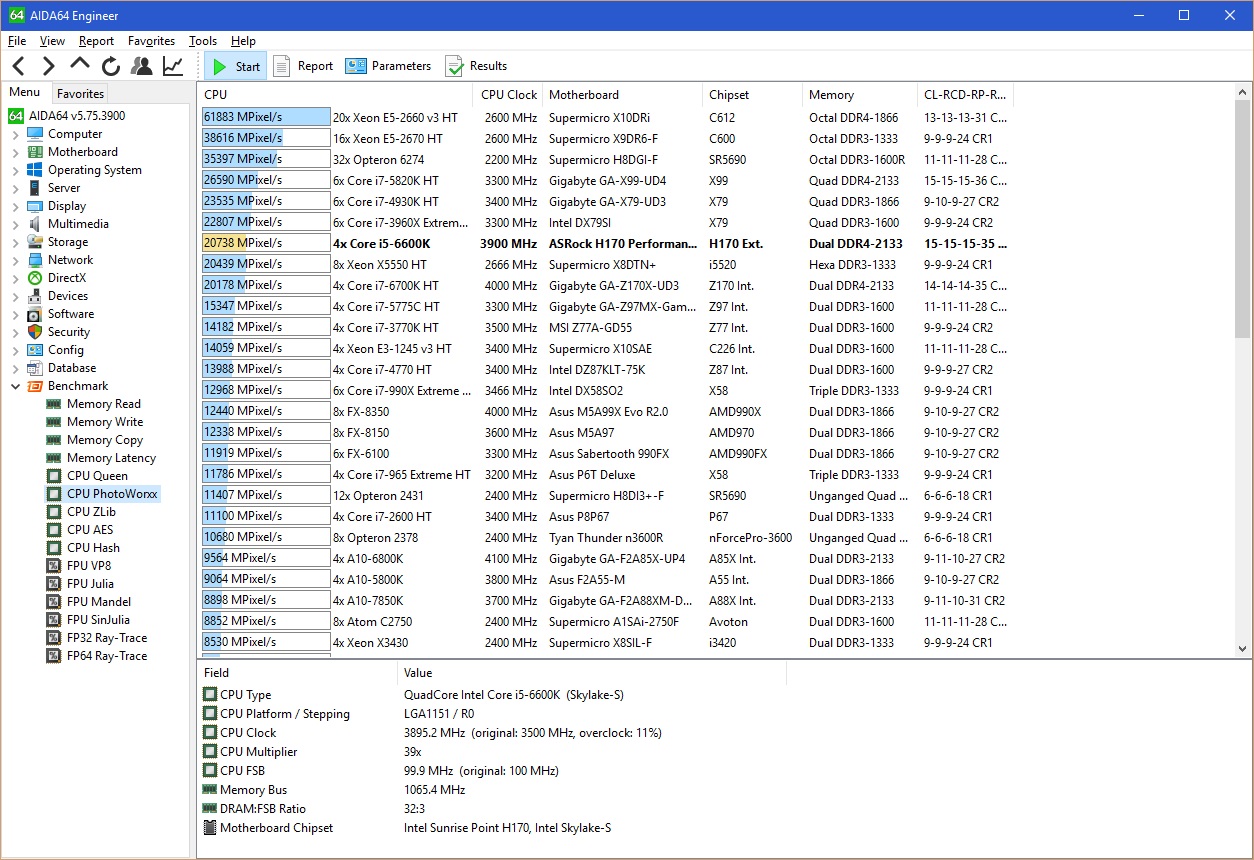Open Memory Write benchmark
Viewport: 1254px width, 860px height.
tap(104, 422)
